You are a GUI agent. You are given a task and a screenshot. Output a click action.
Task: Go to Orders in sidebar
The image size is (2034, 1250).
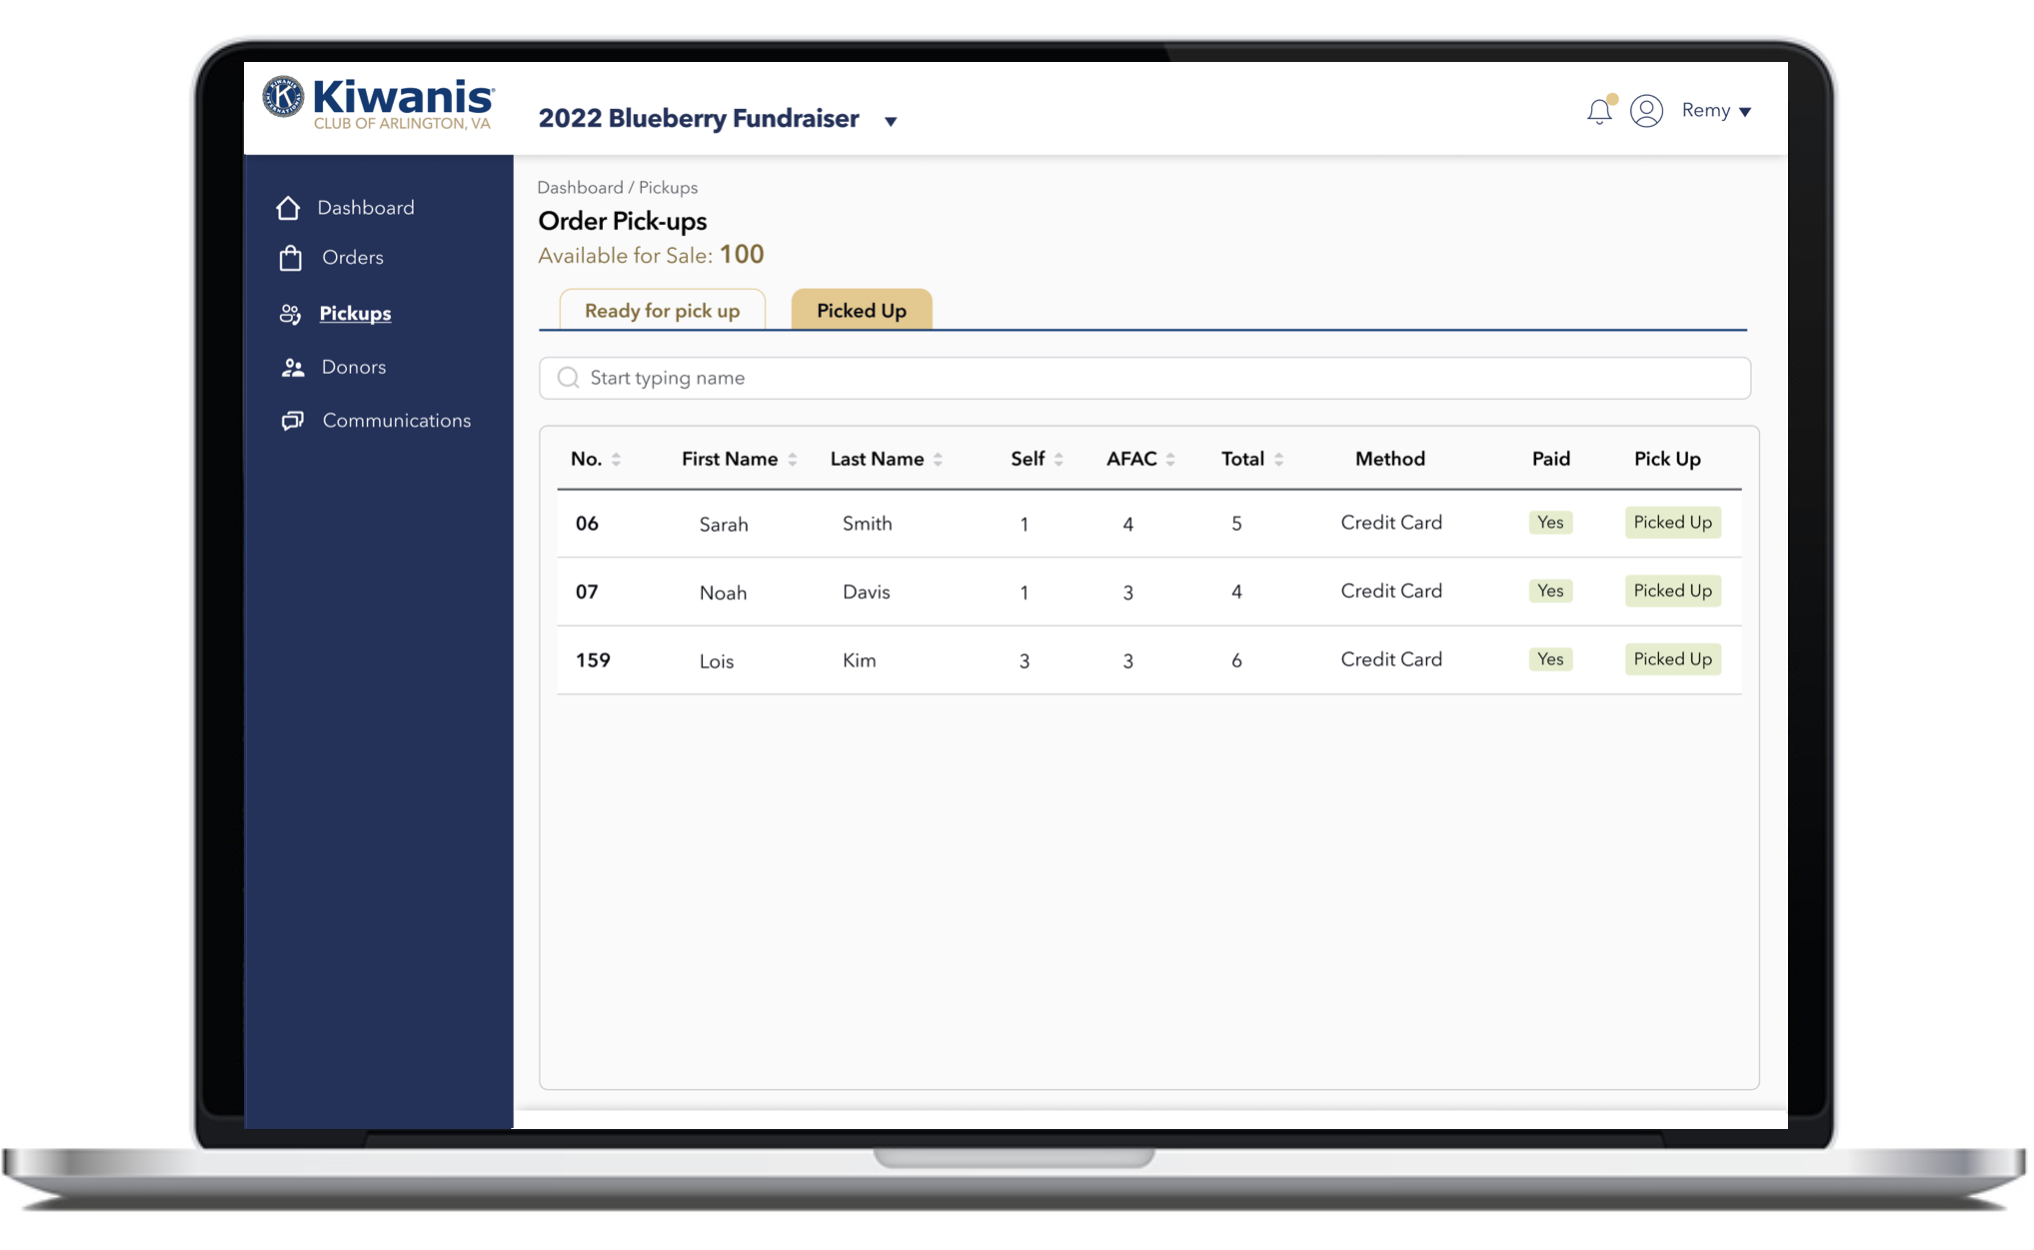[x=353, y=257]
